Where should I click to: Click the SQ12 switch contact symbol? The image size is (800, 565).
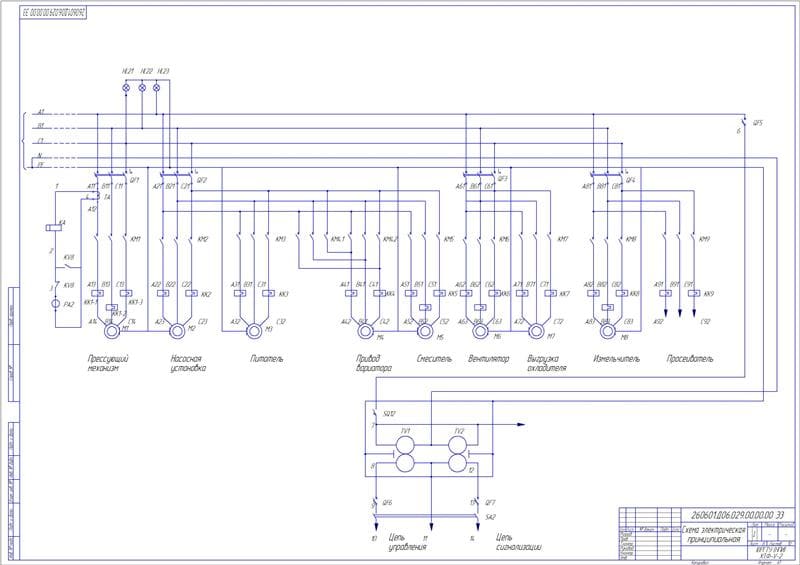point(375,413)
